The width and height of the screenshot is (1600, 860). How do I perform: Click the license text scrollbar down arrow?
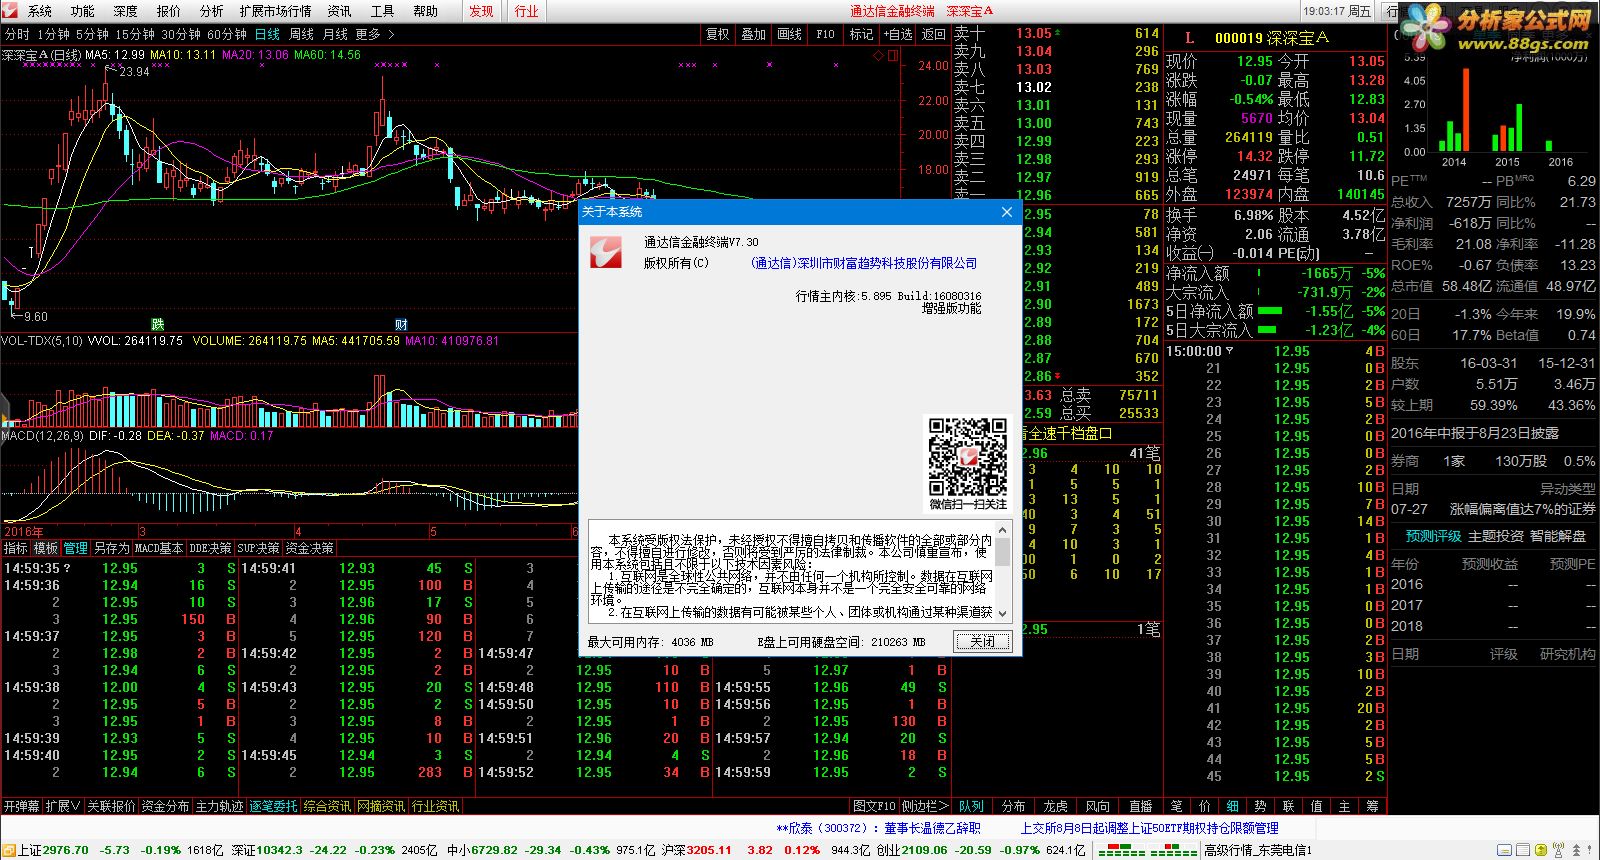pyautogui.click(x=1002, y=613)
